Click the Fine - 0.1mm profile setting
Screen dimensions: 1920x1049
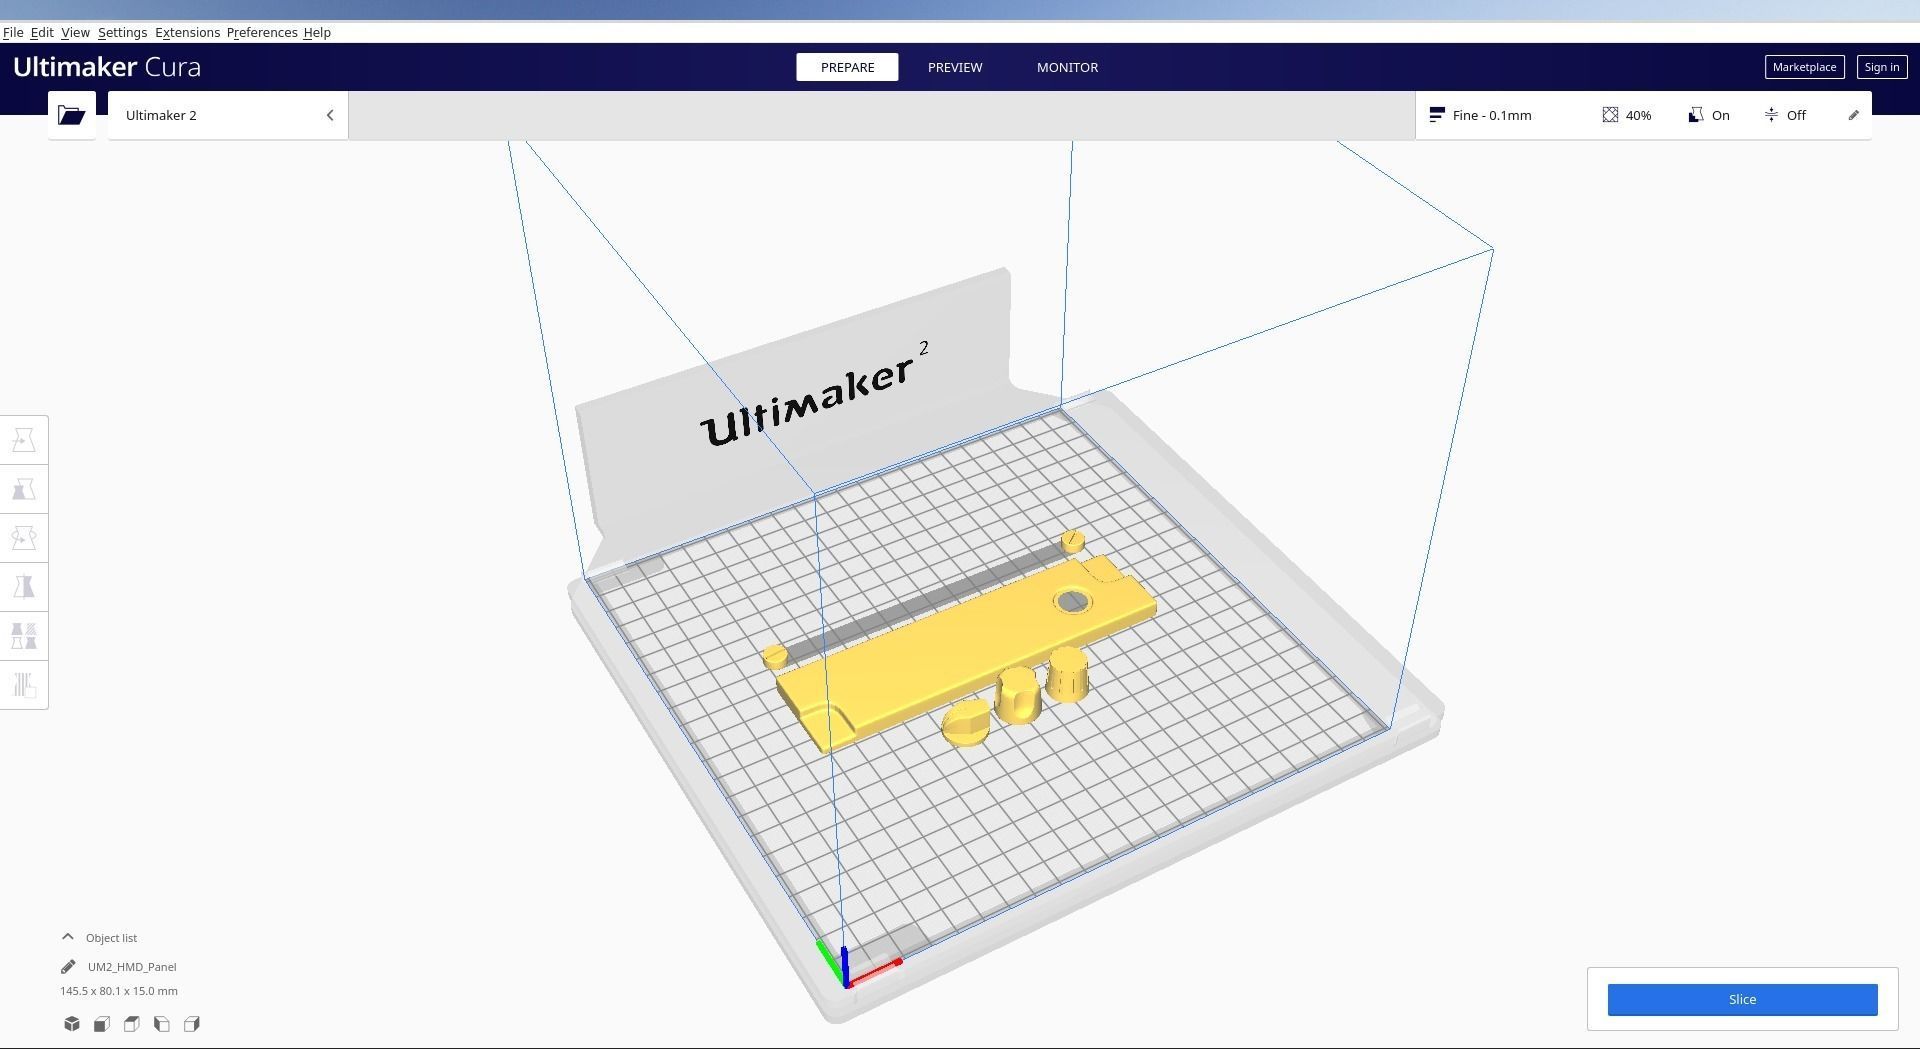(x=1480, y=115)
